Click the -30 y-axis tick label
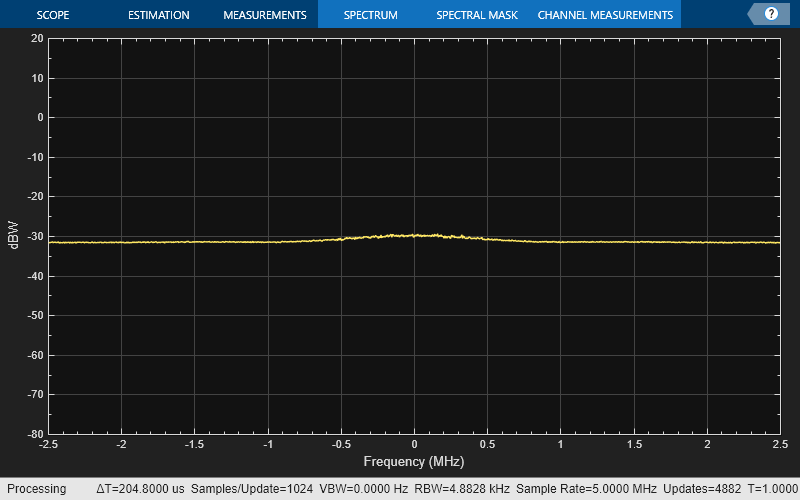The image size is (800, 500). tap(35, 236)
